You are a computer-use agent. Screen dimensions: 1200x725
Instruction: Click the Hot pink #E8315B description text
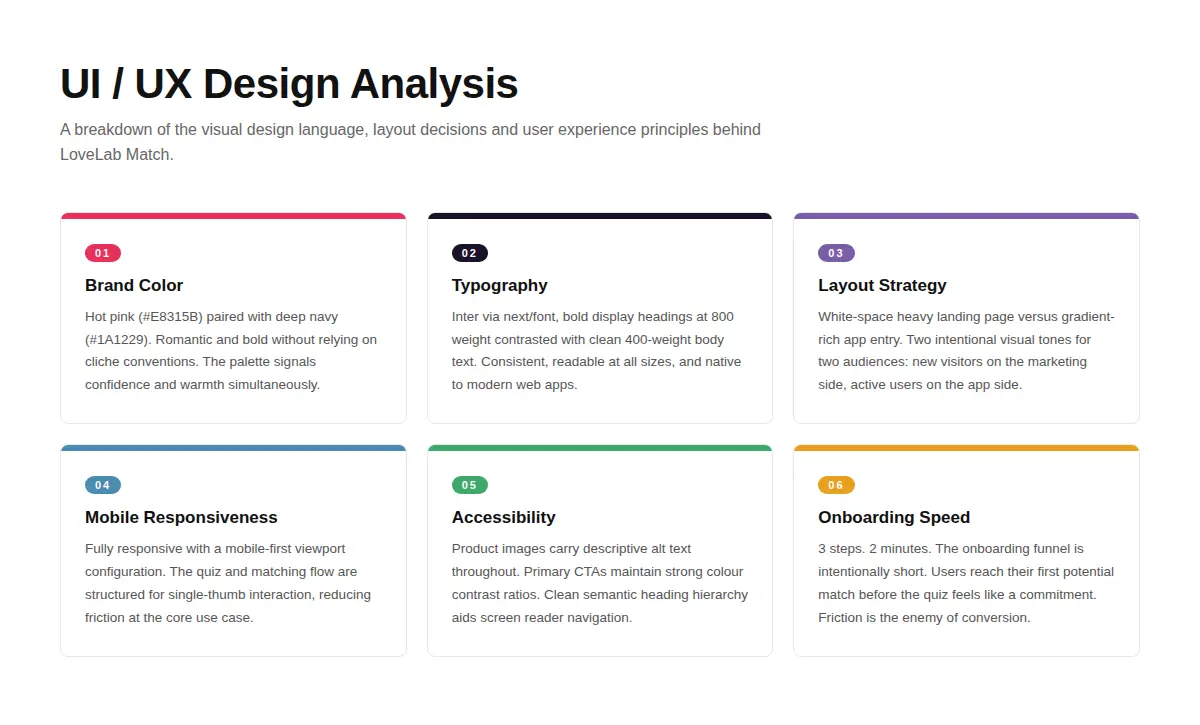tap(231, 350)
